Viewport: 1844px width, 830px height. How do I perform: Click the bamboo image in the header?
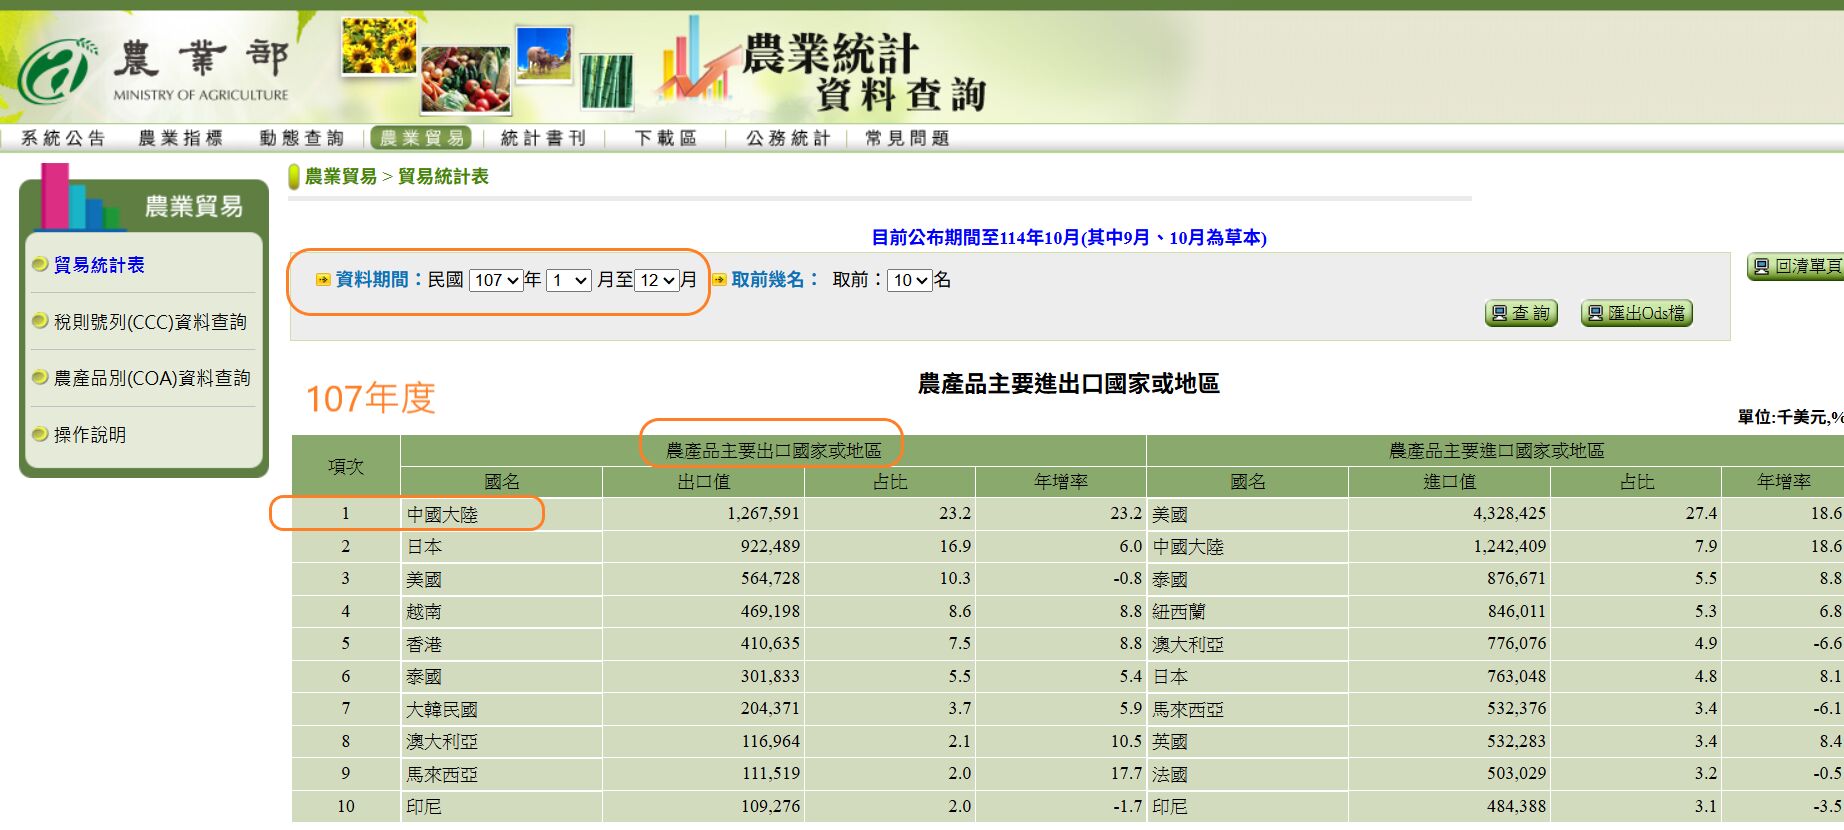pyautogui.click(x=607, y=81)
